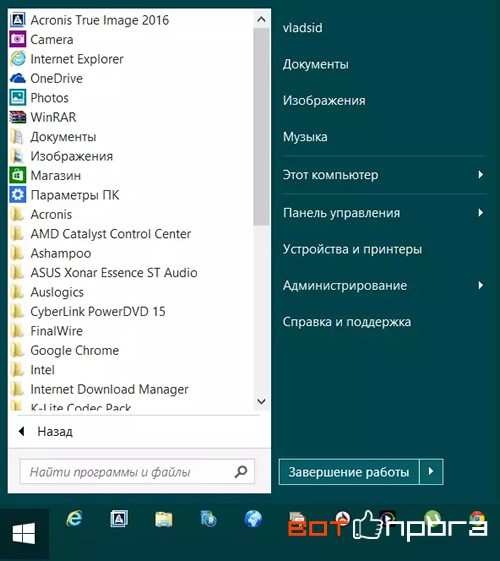Expand the Панель управления submenu

click(x=384, y=213)
